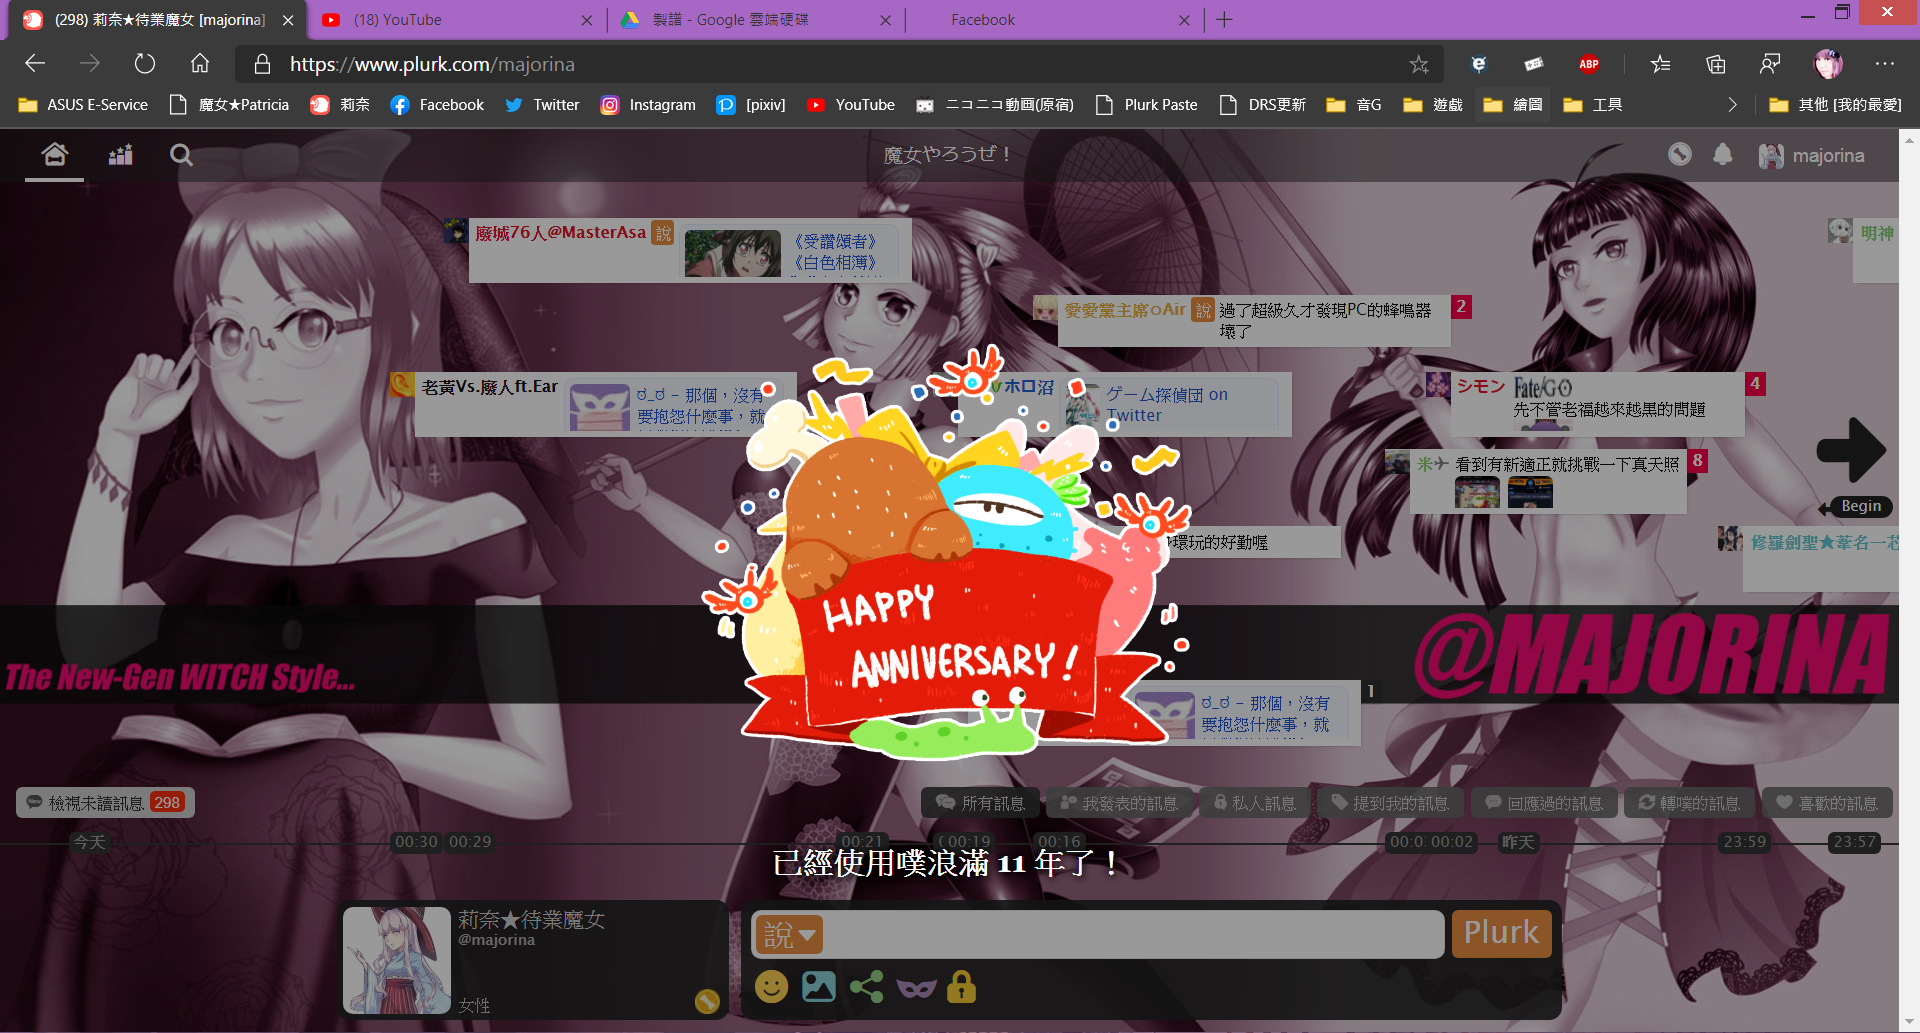This screenshot has width=1920, height=1033.
Task: Toggle the privacy lock icon
Action: 961,986
